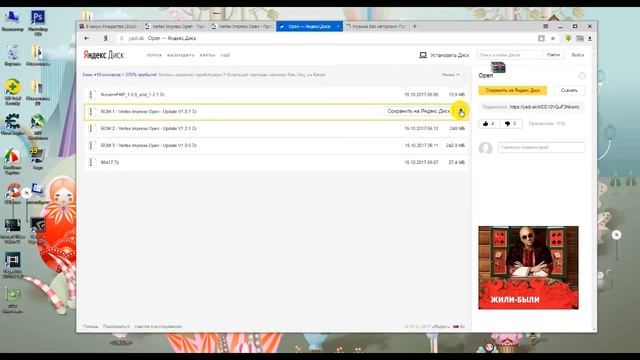This screenshot has width=640, height=360.
Task: Open the green plus 360 Total Security icon
Action: point(12,92)
